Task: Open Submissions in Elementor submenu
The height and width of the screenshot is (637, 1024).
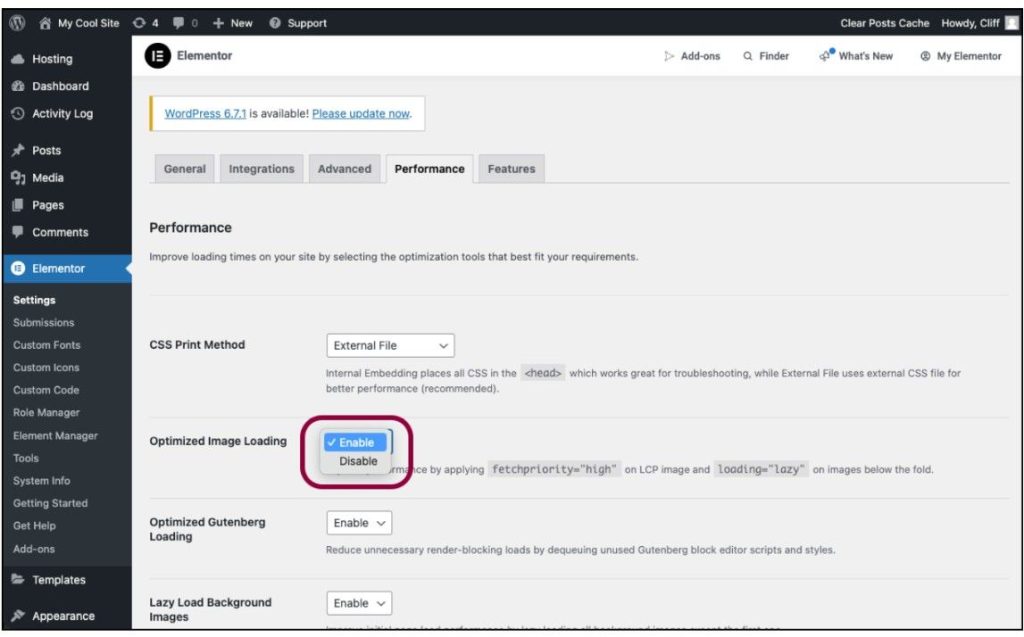Action: [44, 323]
